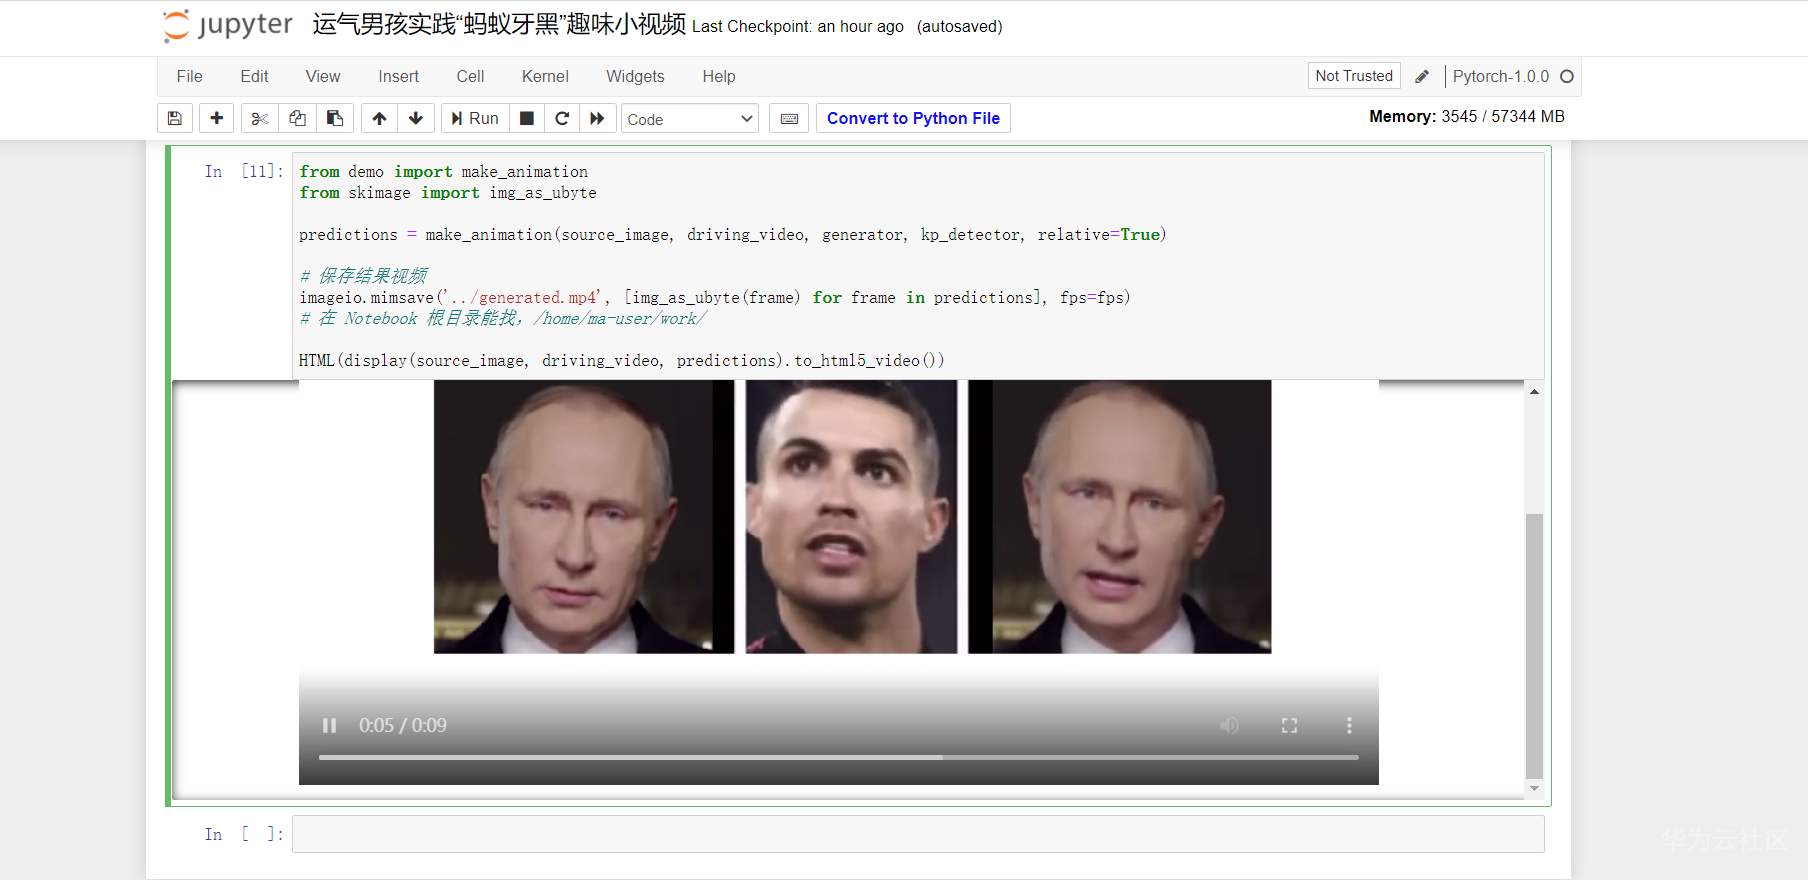Paste cells below icon
The image size is (1808, 880).
tap(335, 118)
